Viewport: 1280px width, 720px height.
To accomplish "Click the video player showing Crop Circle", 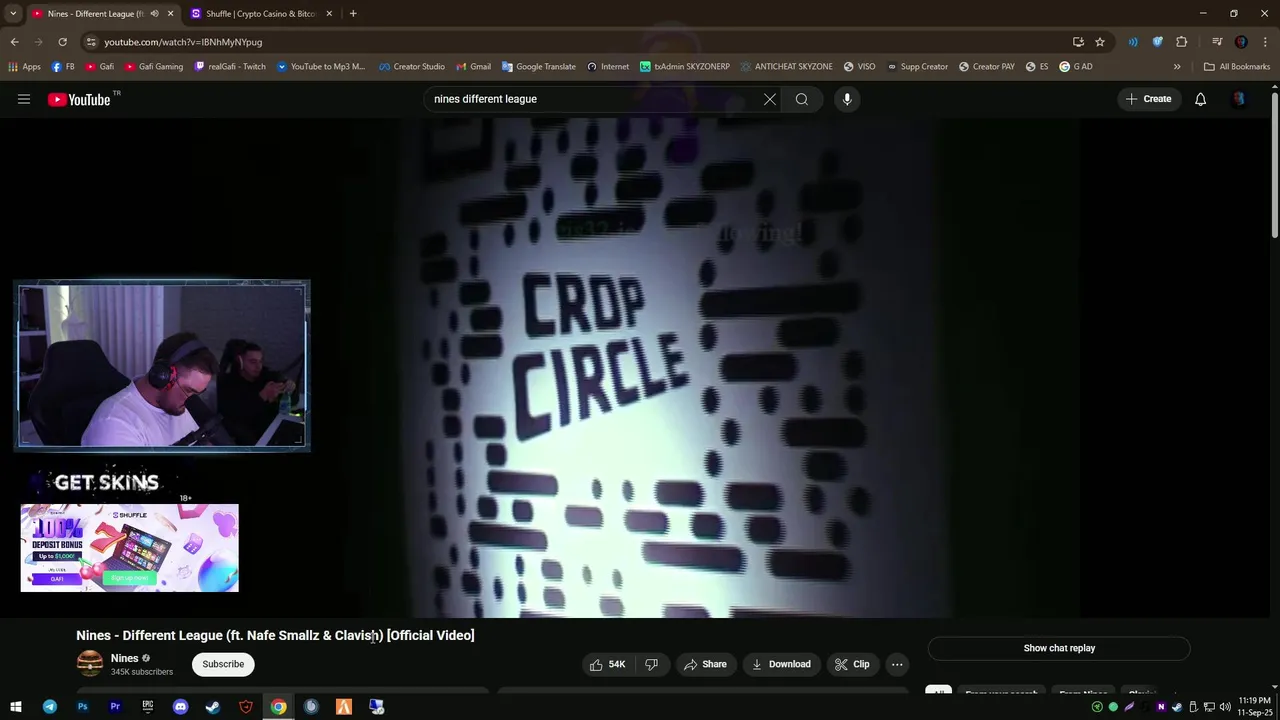I will [640, 368].
